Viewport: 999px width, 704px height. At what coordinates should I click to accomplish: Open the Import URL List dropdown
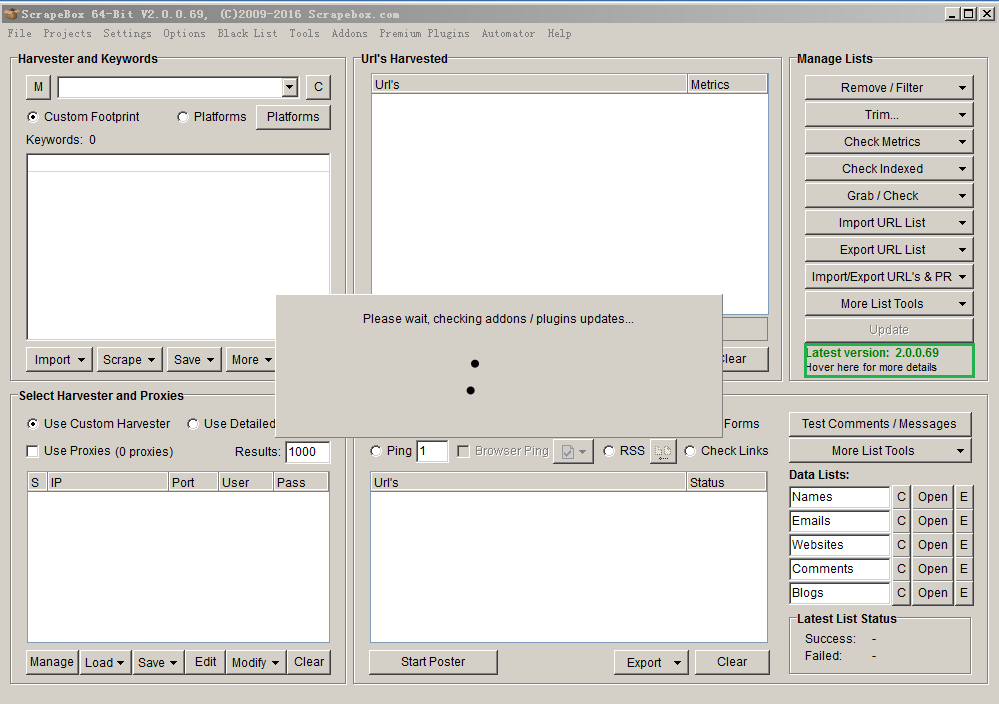889,223
